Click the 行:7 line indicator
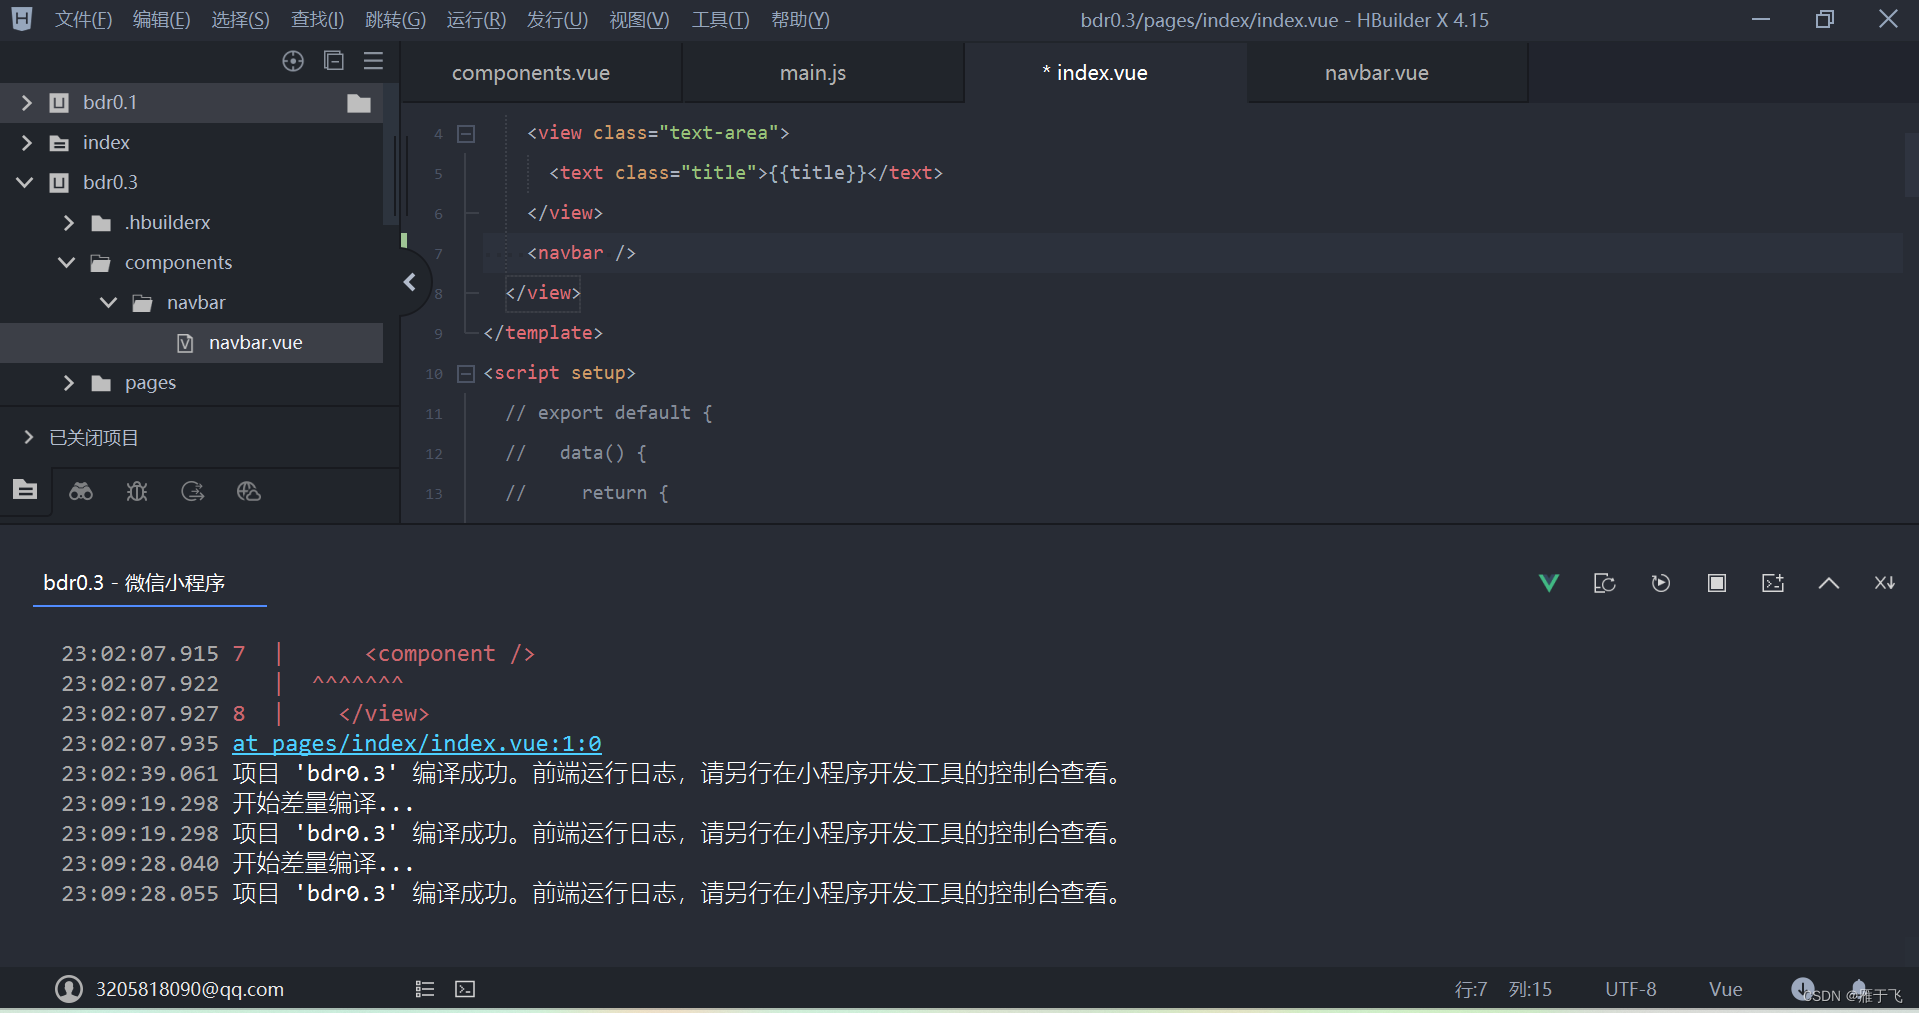This screenshot has height=1013, width=1919. pyautogui.click(x=1471, y=989)
